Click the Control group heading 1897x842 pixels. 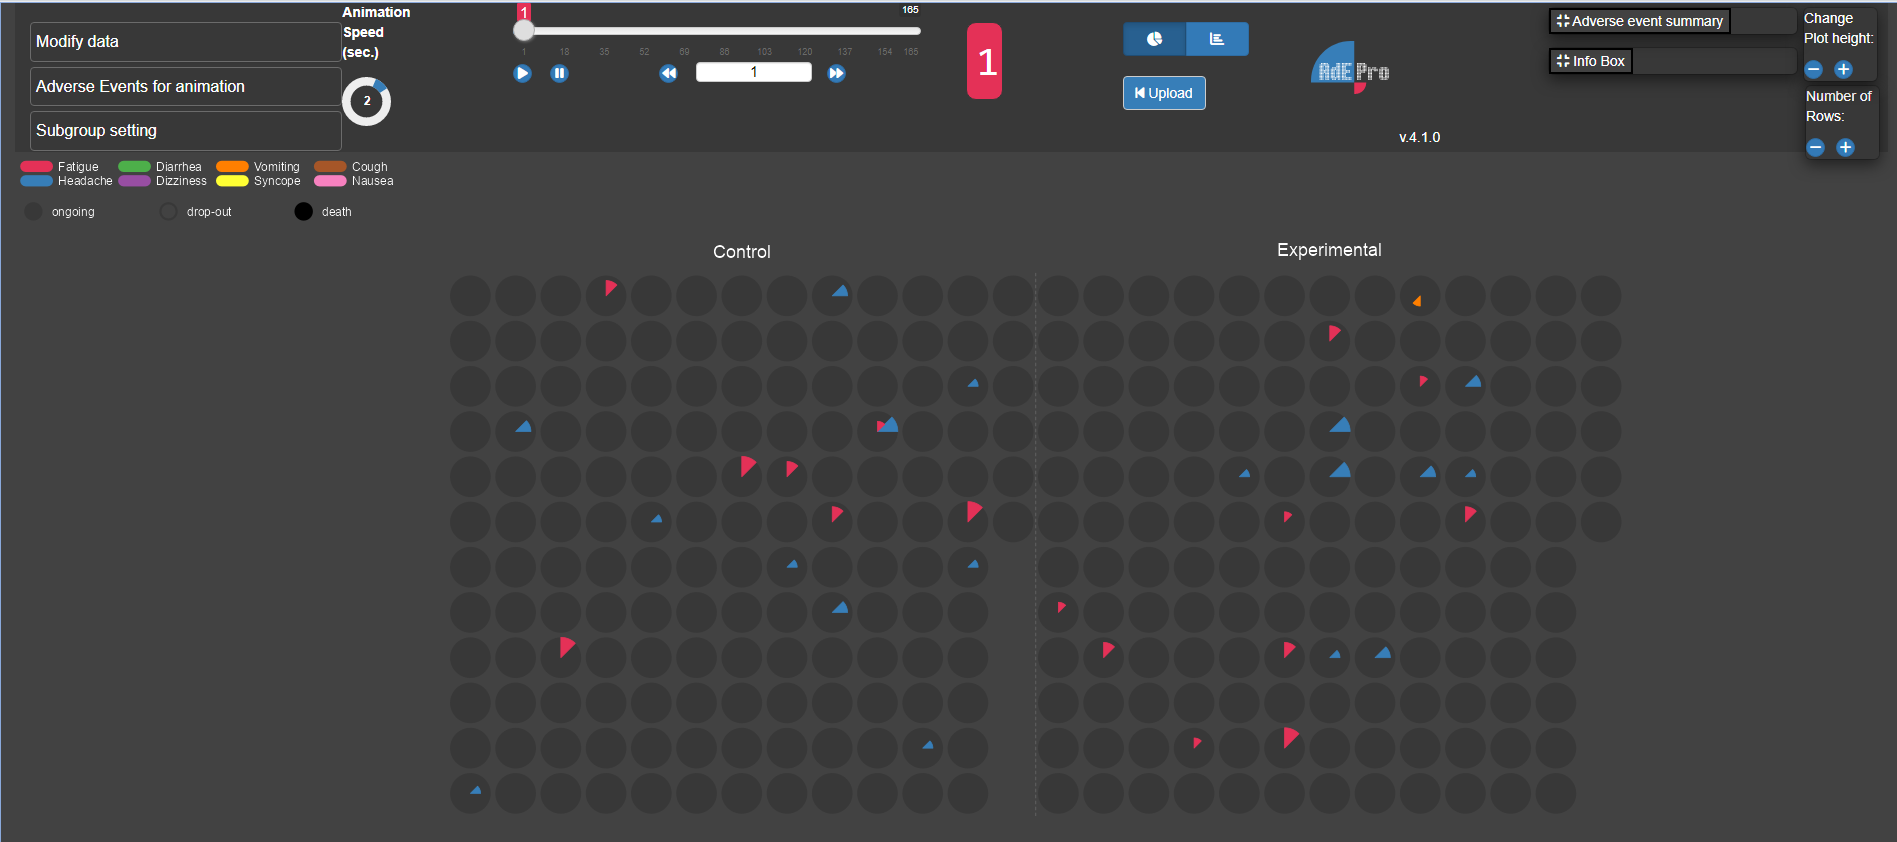[x=742, y=252]
